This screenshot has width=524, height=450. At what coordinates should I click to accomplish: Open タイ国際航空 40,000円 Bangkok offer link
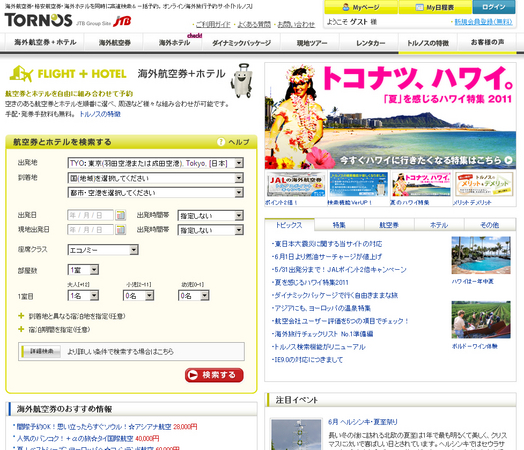tap(88, 438)
